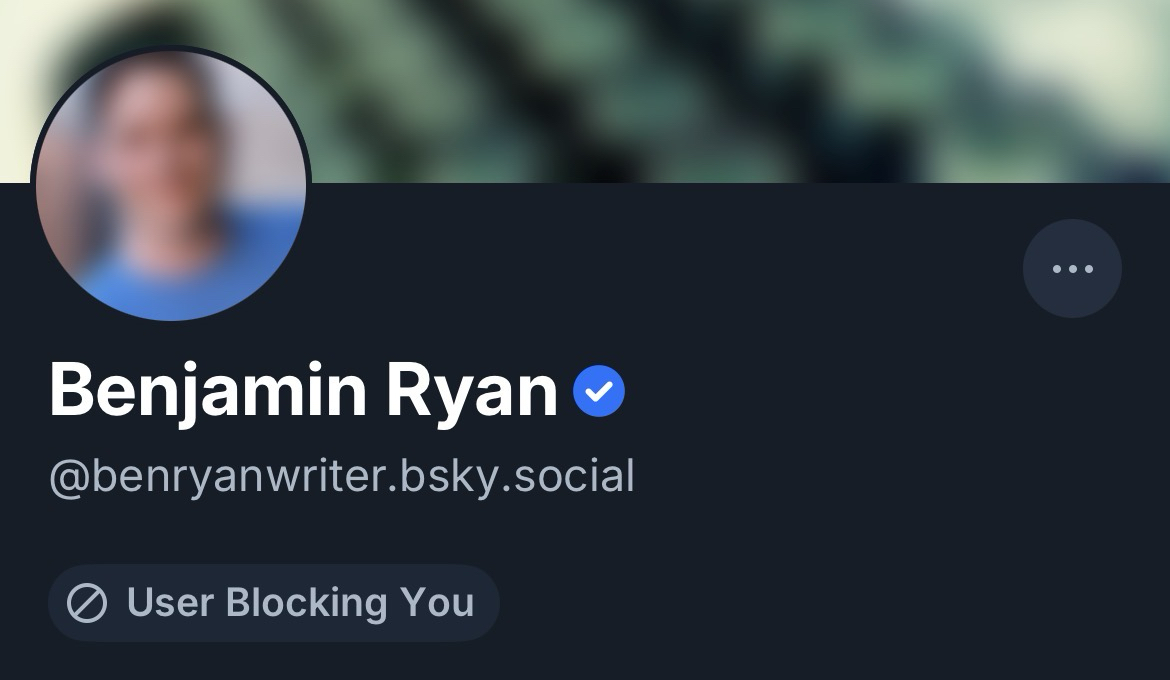Click the "User Blocking You" label
The image size is (1170, 680).
[x=300, y=603]
